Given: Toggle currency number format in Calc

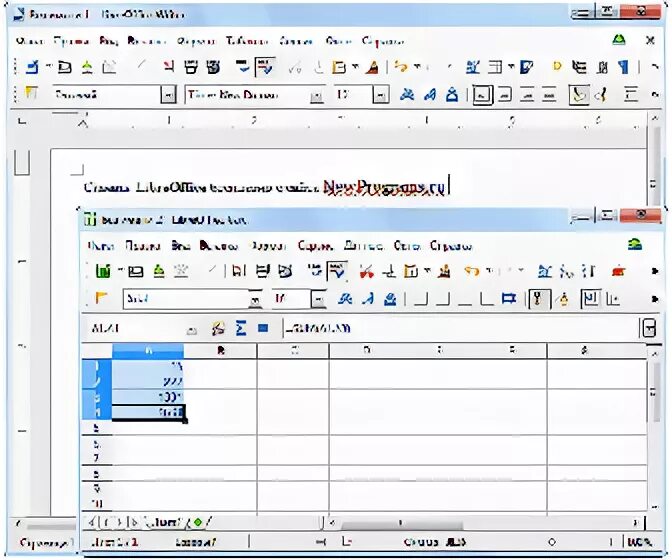Looking at the screenshot, I should (x=539, y=299).
